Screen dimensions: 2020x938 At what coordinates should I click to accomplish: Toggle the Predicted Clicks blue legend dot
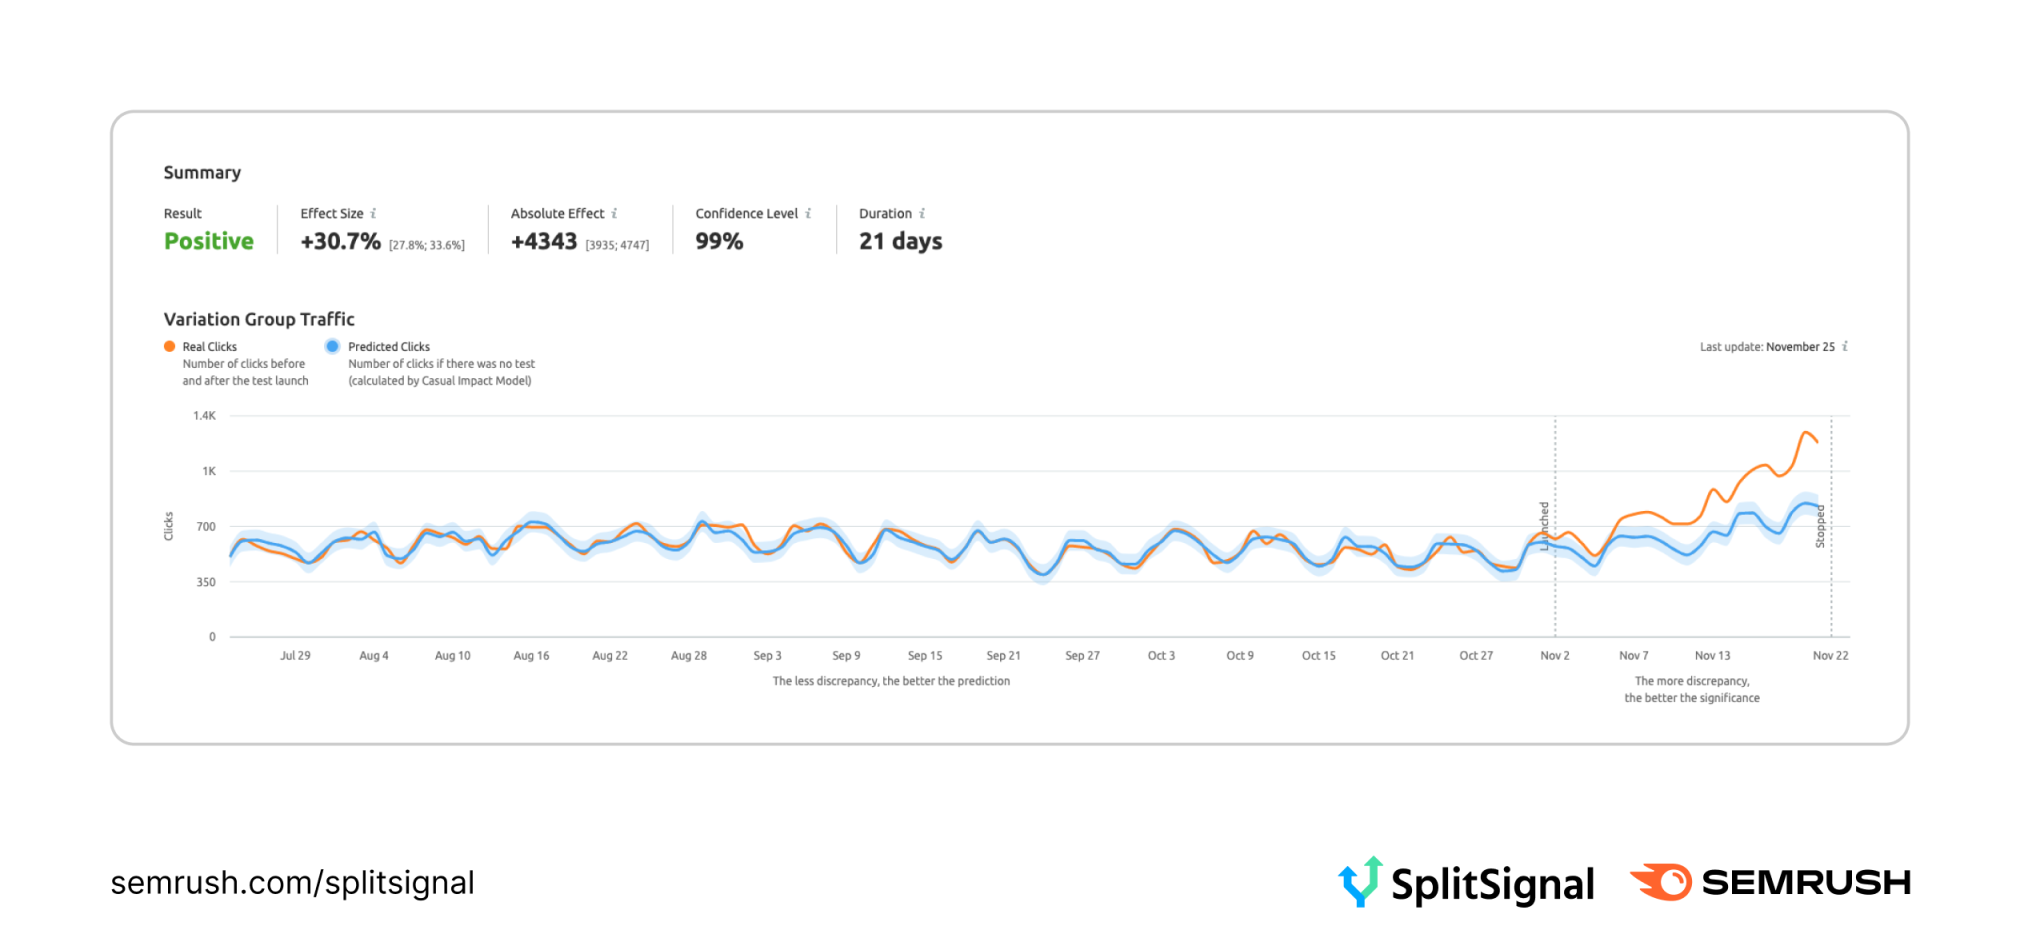[332, 346]
